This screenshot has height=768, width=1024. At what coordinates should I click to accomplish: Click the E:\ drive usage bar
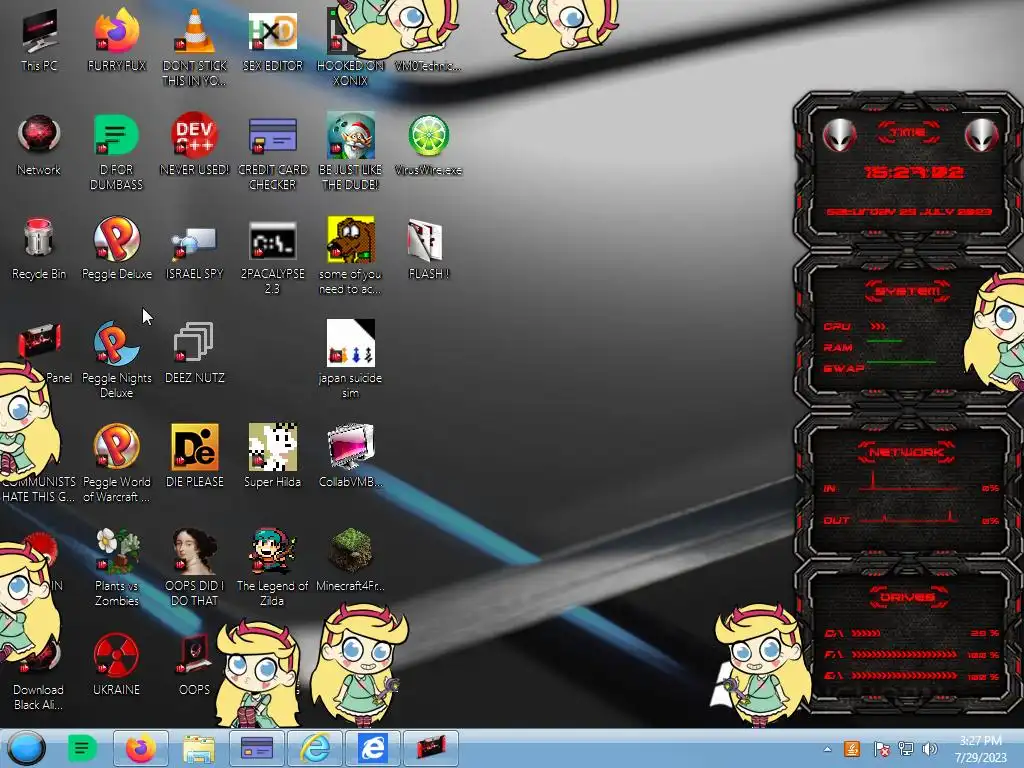pyautogui.click(x=904, y=676)
